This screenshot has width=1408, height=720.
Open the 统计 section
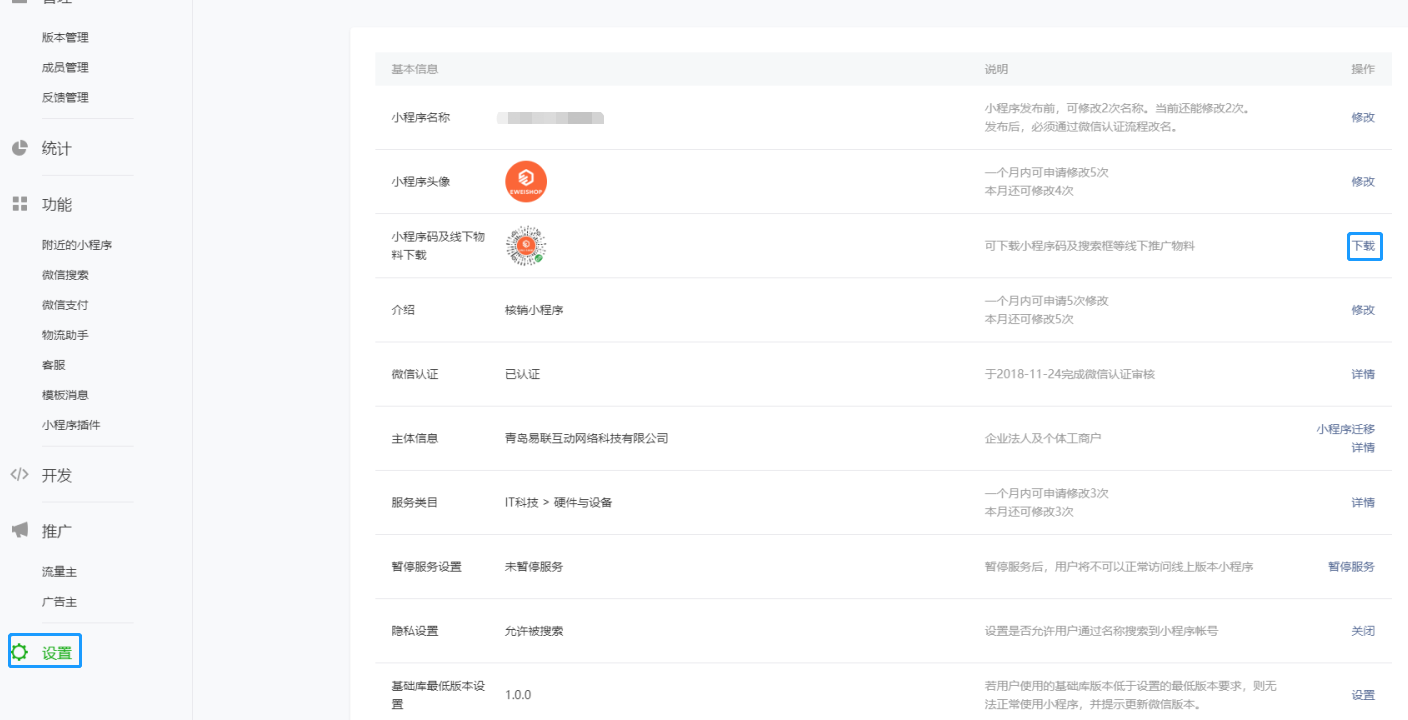(57, 148)
